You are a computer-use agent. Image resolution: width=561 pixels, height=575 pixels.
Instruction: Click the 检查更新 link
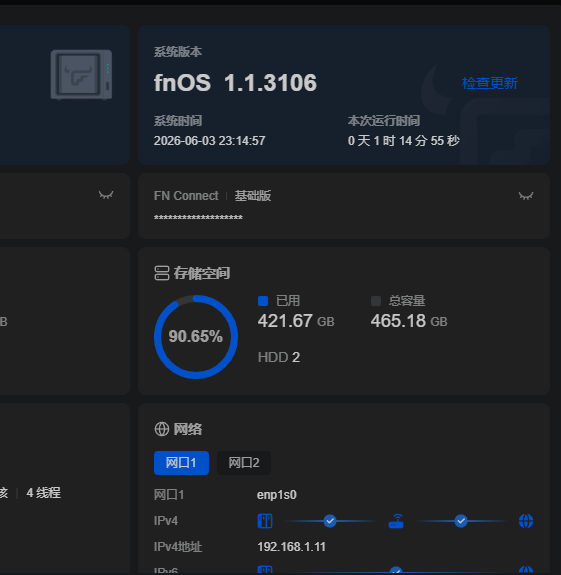pos(490,83)
